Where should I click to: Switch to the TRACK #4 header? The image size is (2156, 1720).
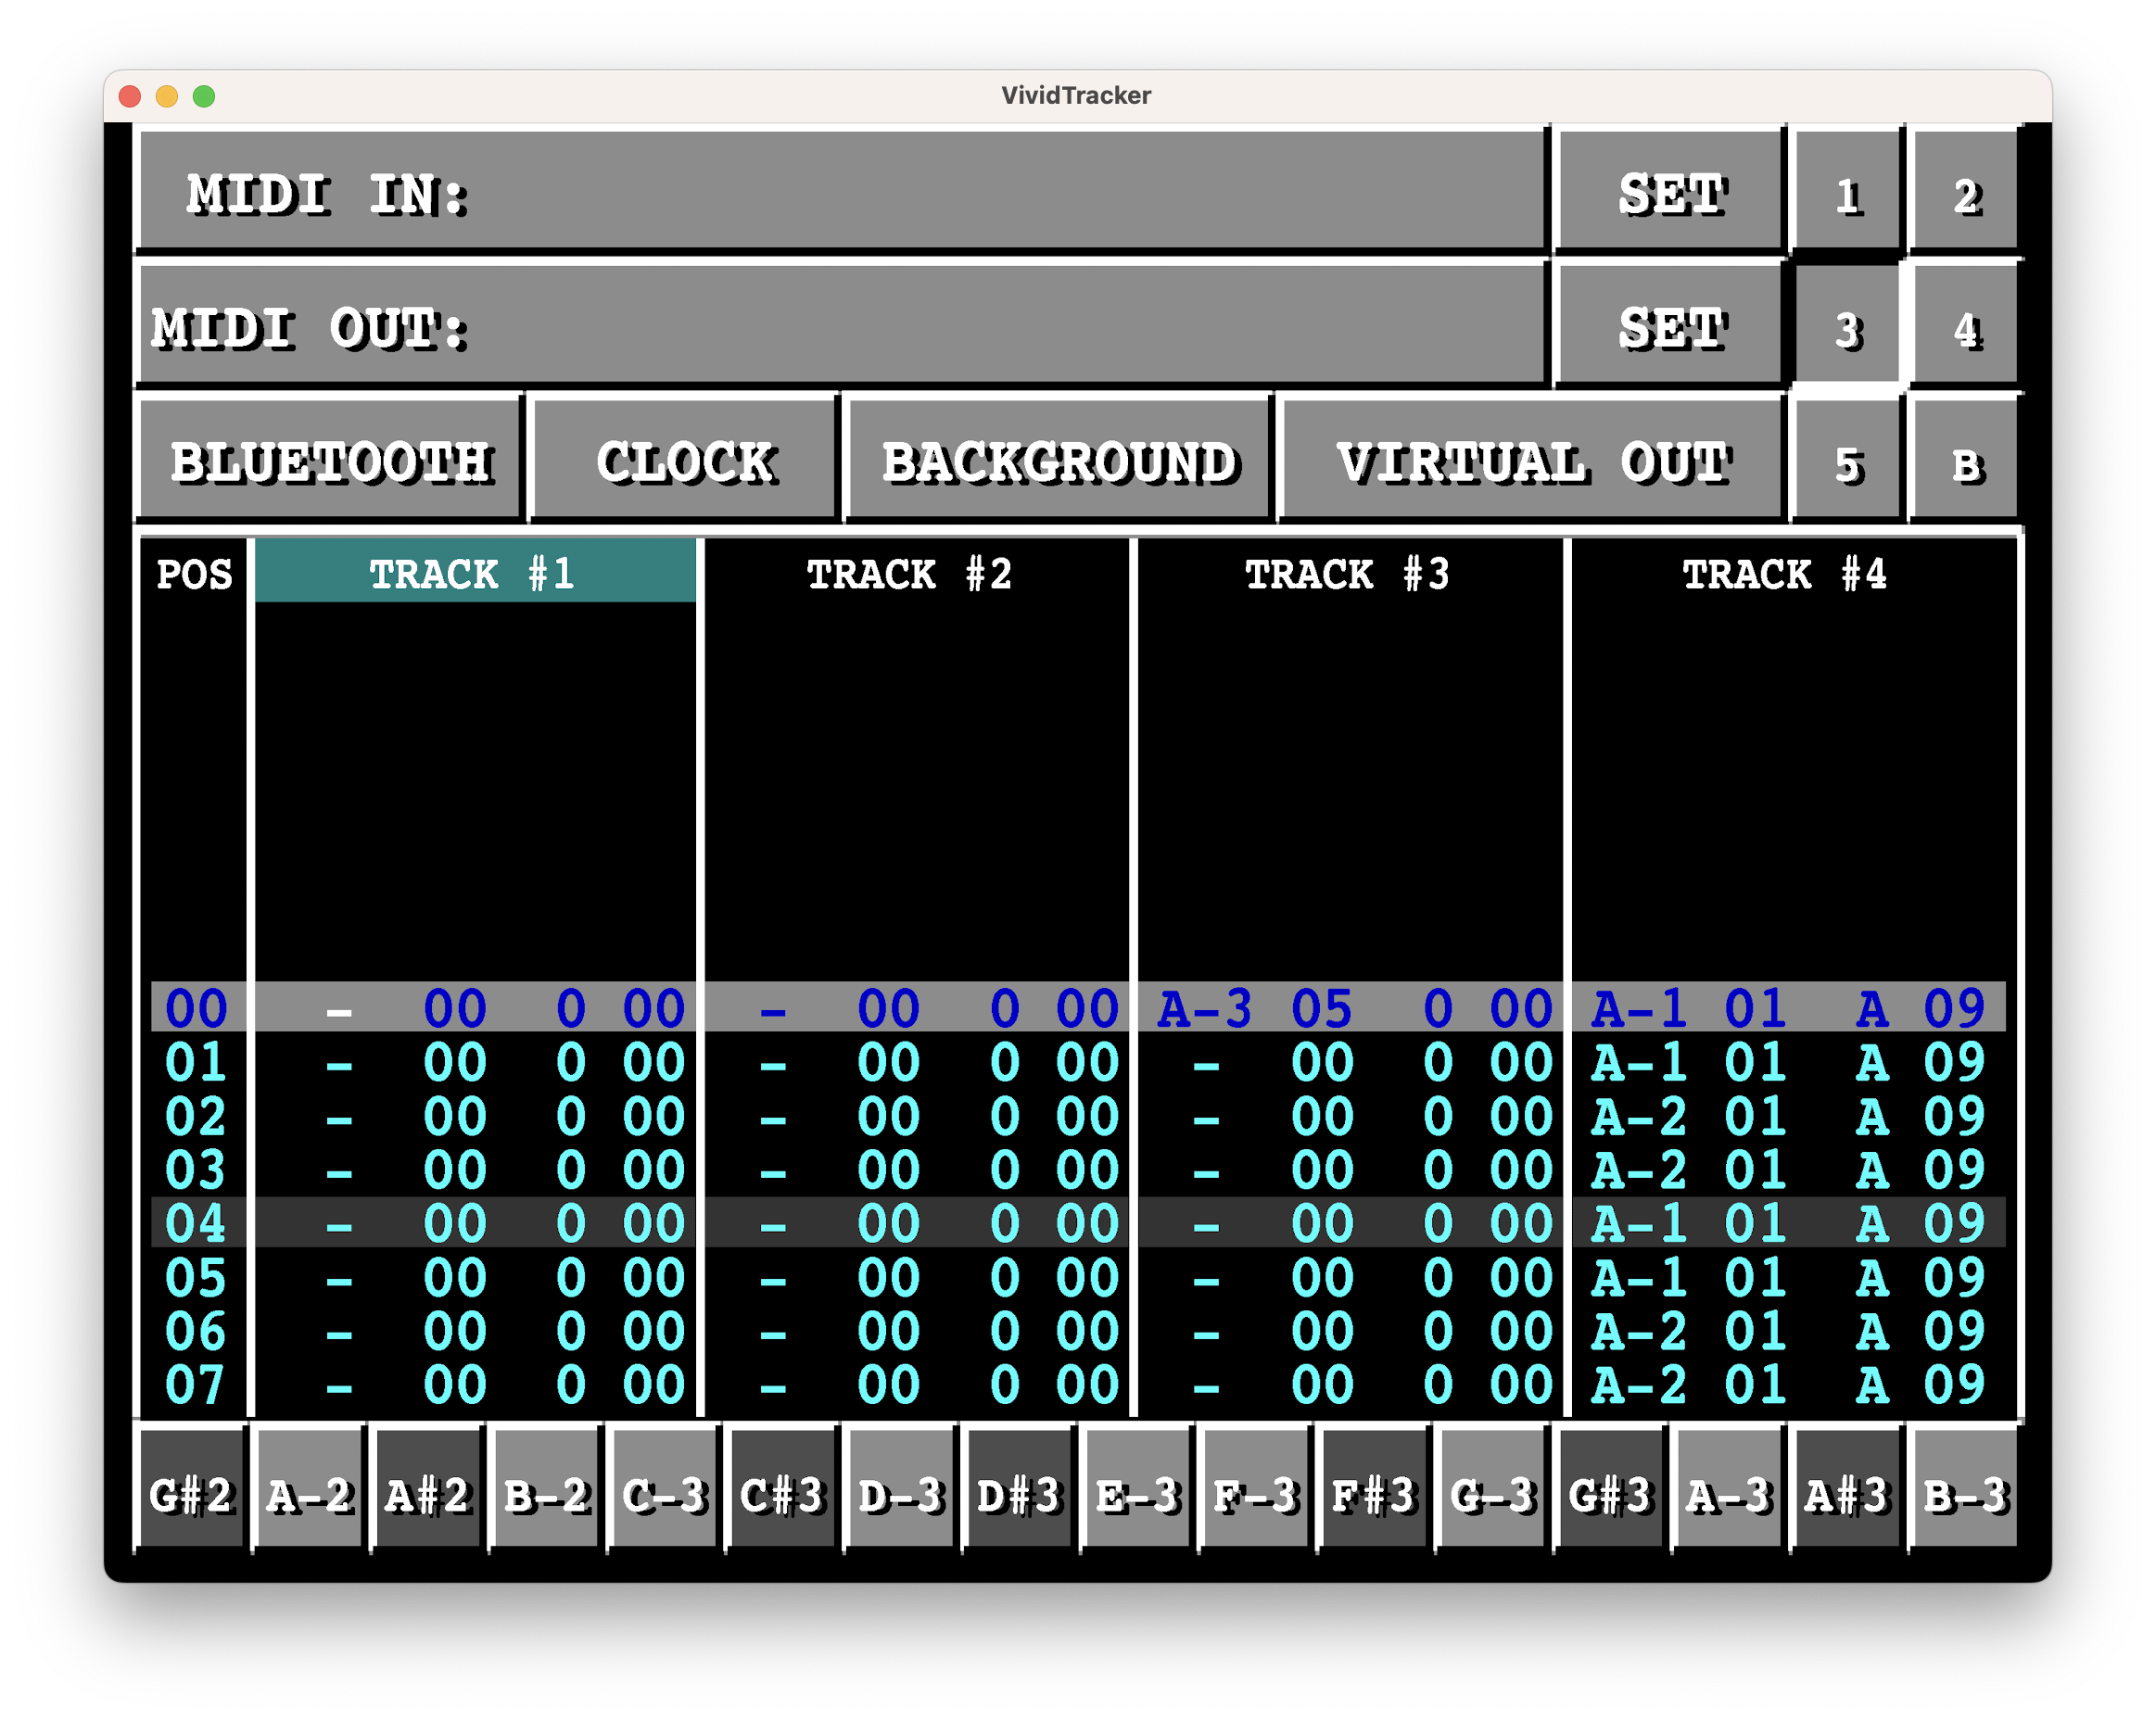pyautogui.click(x=1784, y=574)
